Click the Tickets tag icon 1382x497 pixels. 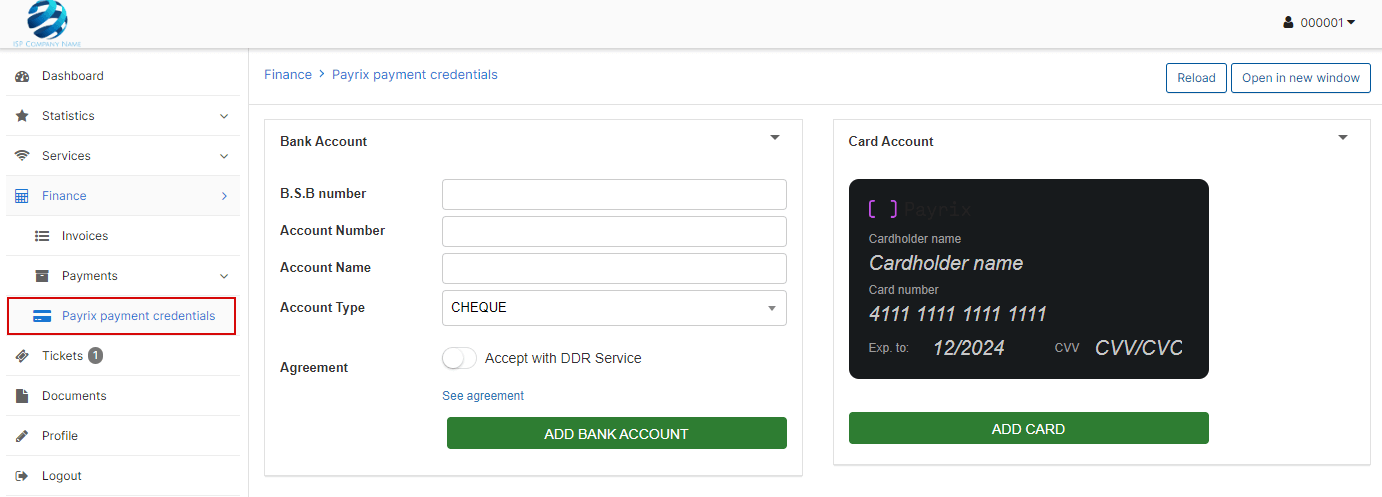pos(22,356)
